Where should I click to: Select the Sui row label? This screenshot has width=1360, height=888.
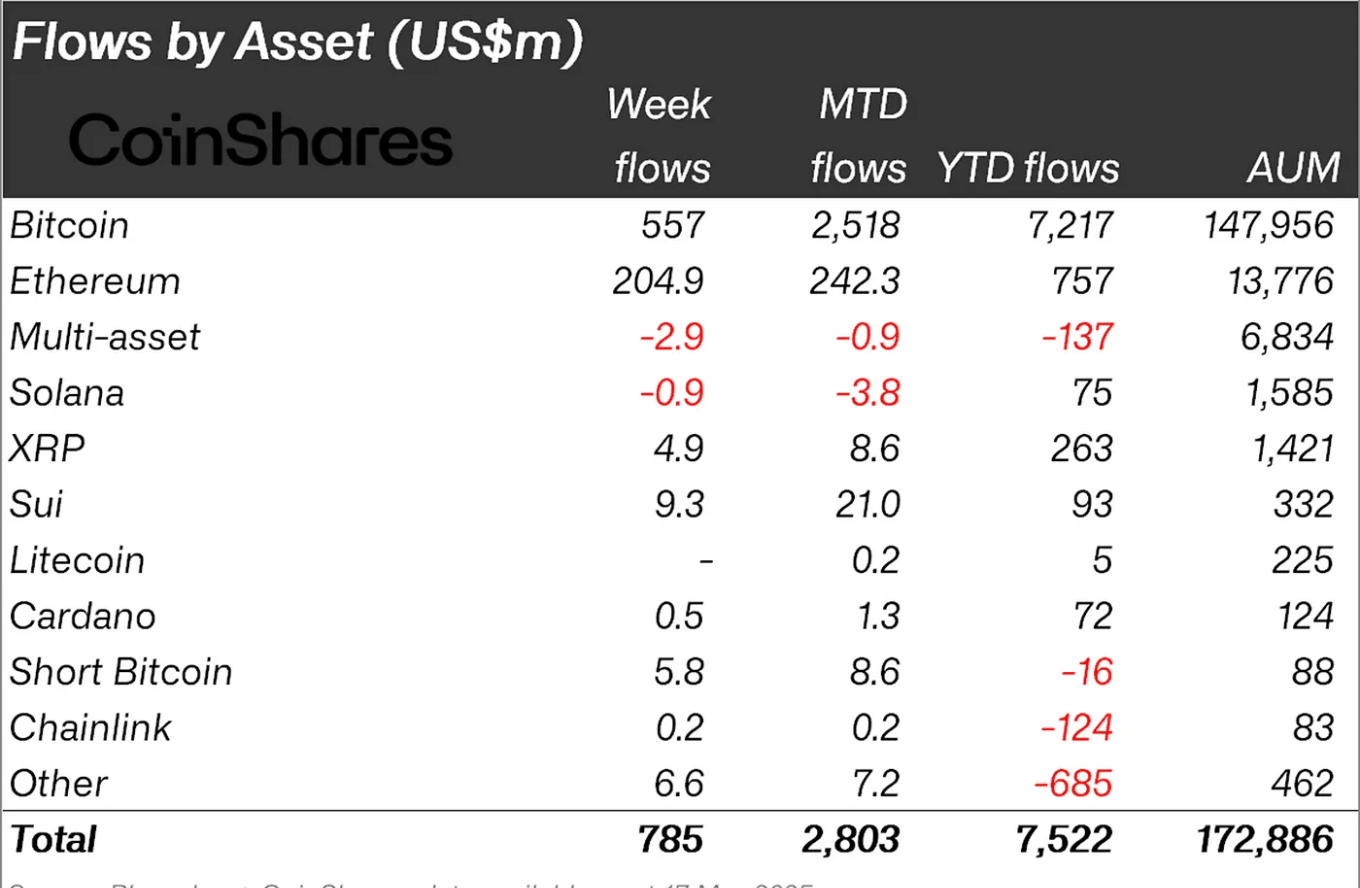37,504
